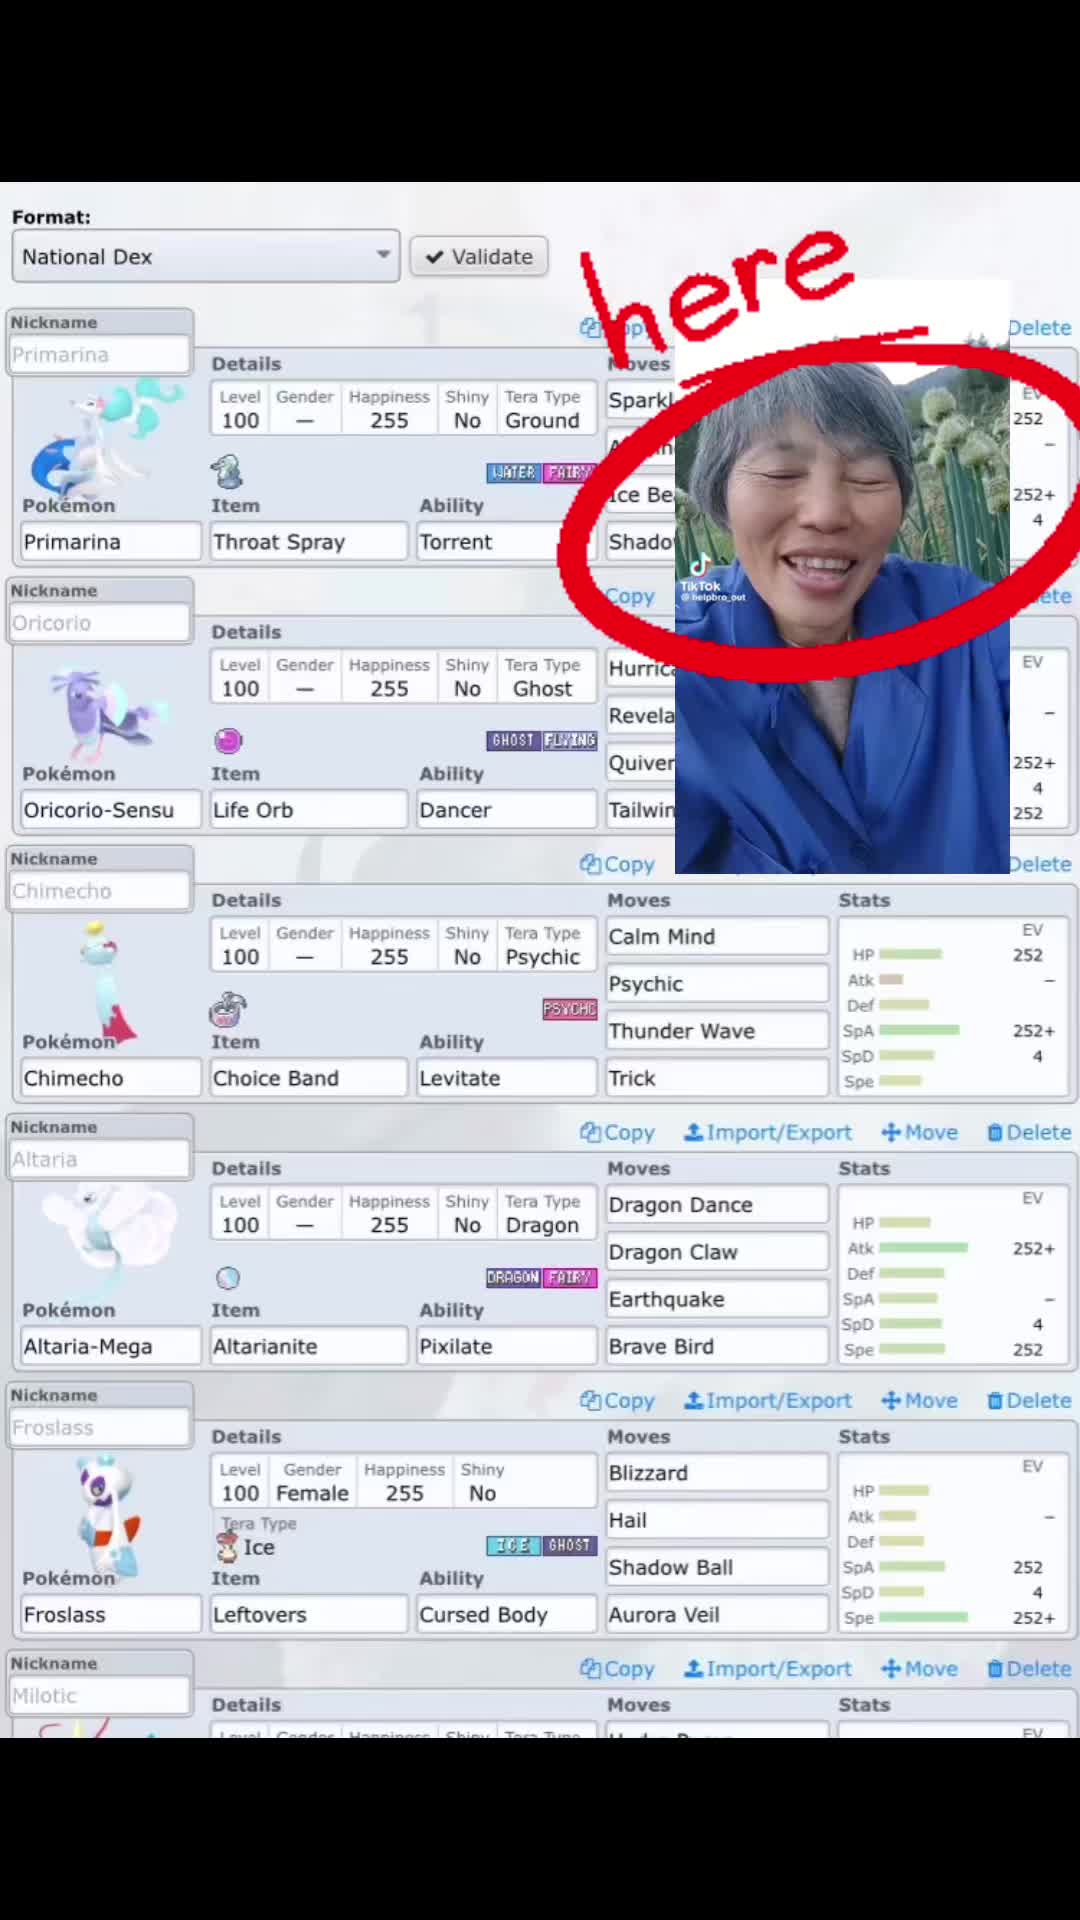Click Move above the Altaria set
The width and height of the screenshot is (1080, 1920).
pos(920,1132)
